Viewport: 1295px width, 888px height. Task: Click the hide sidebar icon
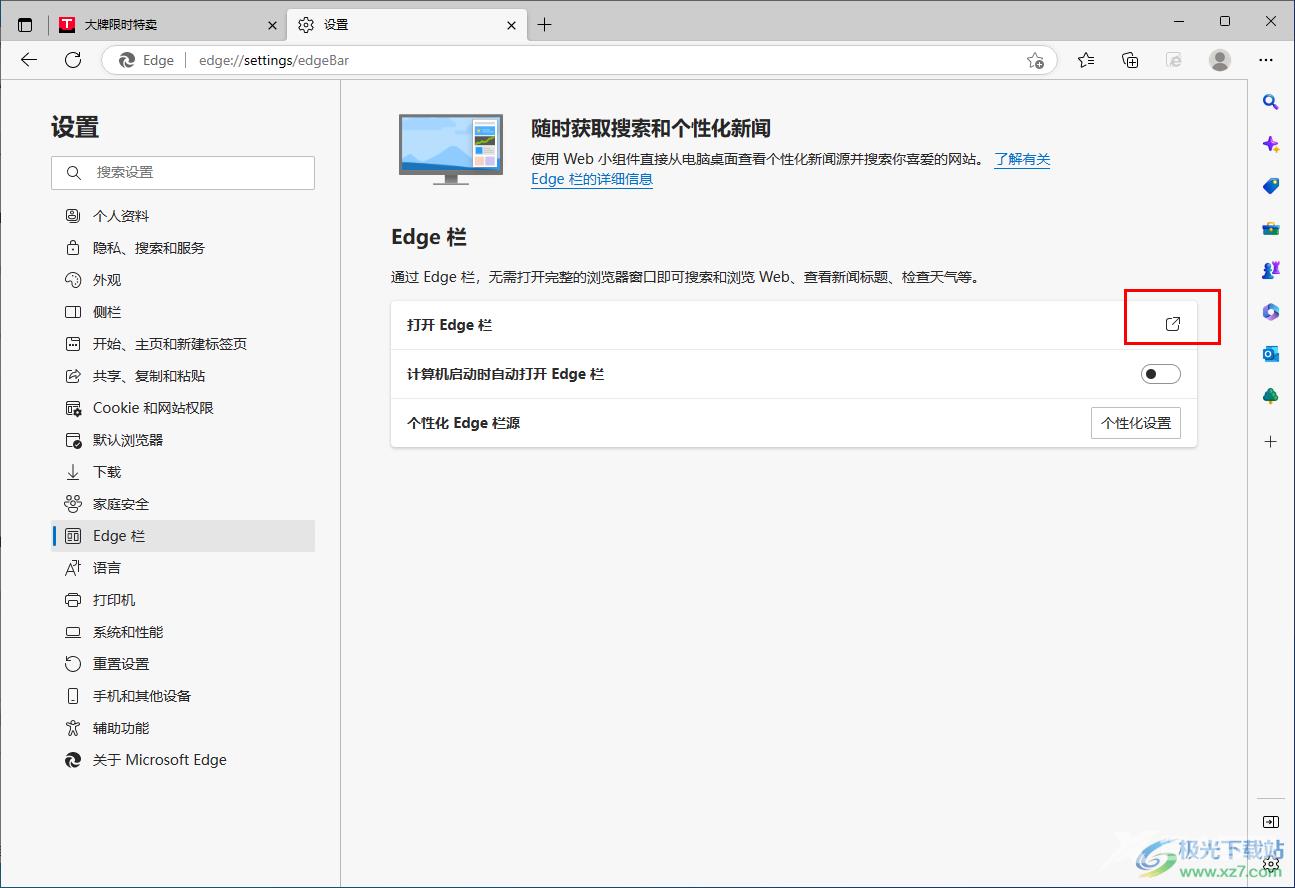(1271, 822)
